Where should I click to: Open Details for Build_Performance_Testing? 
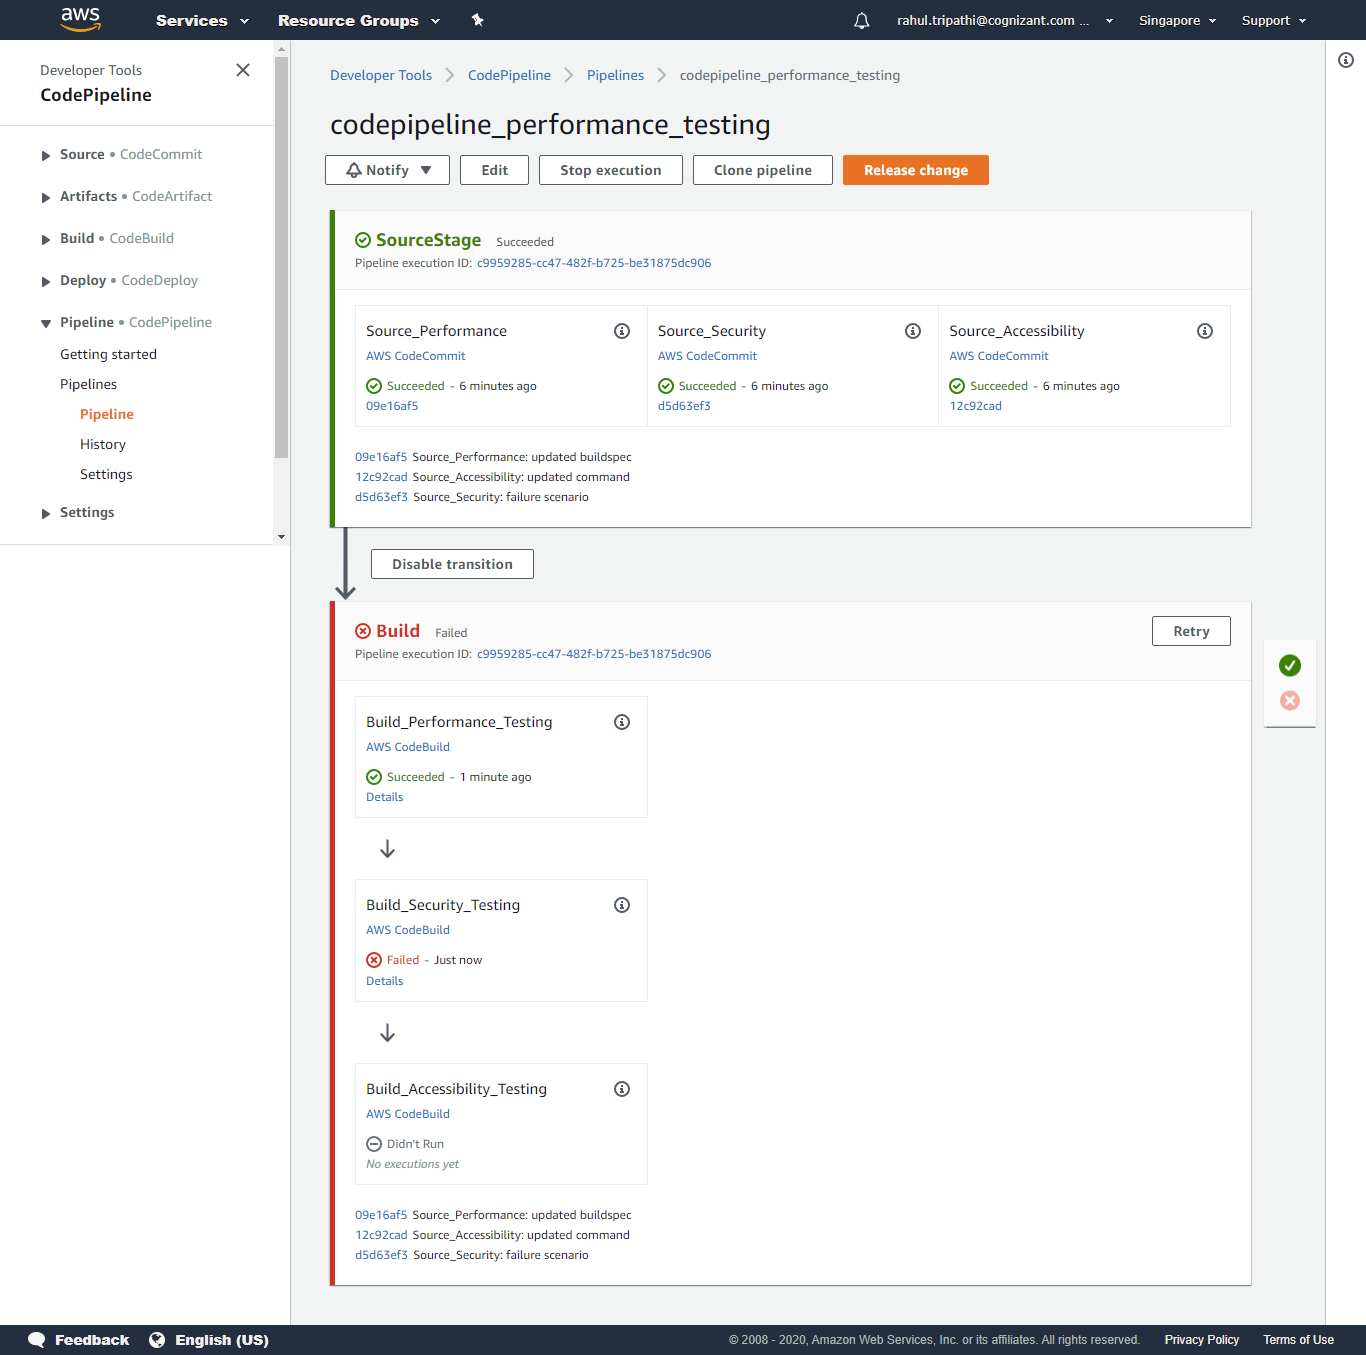385,797
